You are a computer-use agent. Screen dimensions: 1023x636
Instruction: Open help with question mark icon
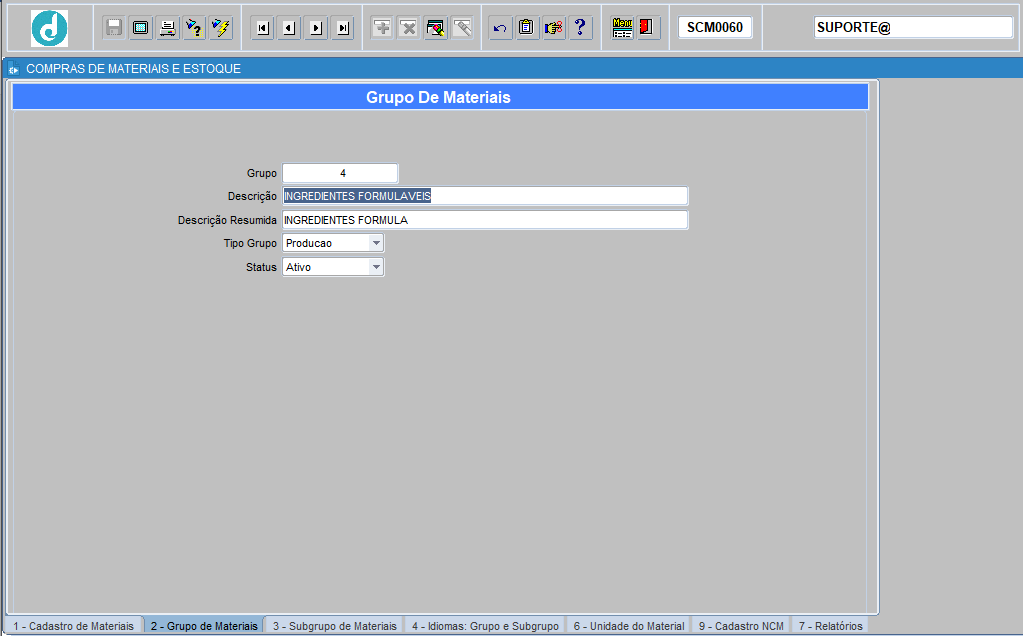point(581,28)
